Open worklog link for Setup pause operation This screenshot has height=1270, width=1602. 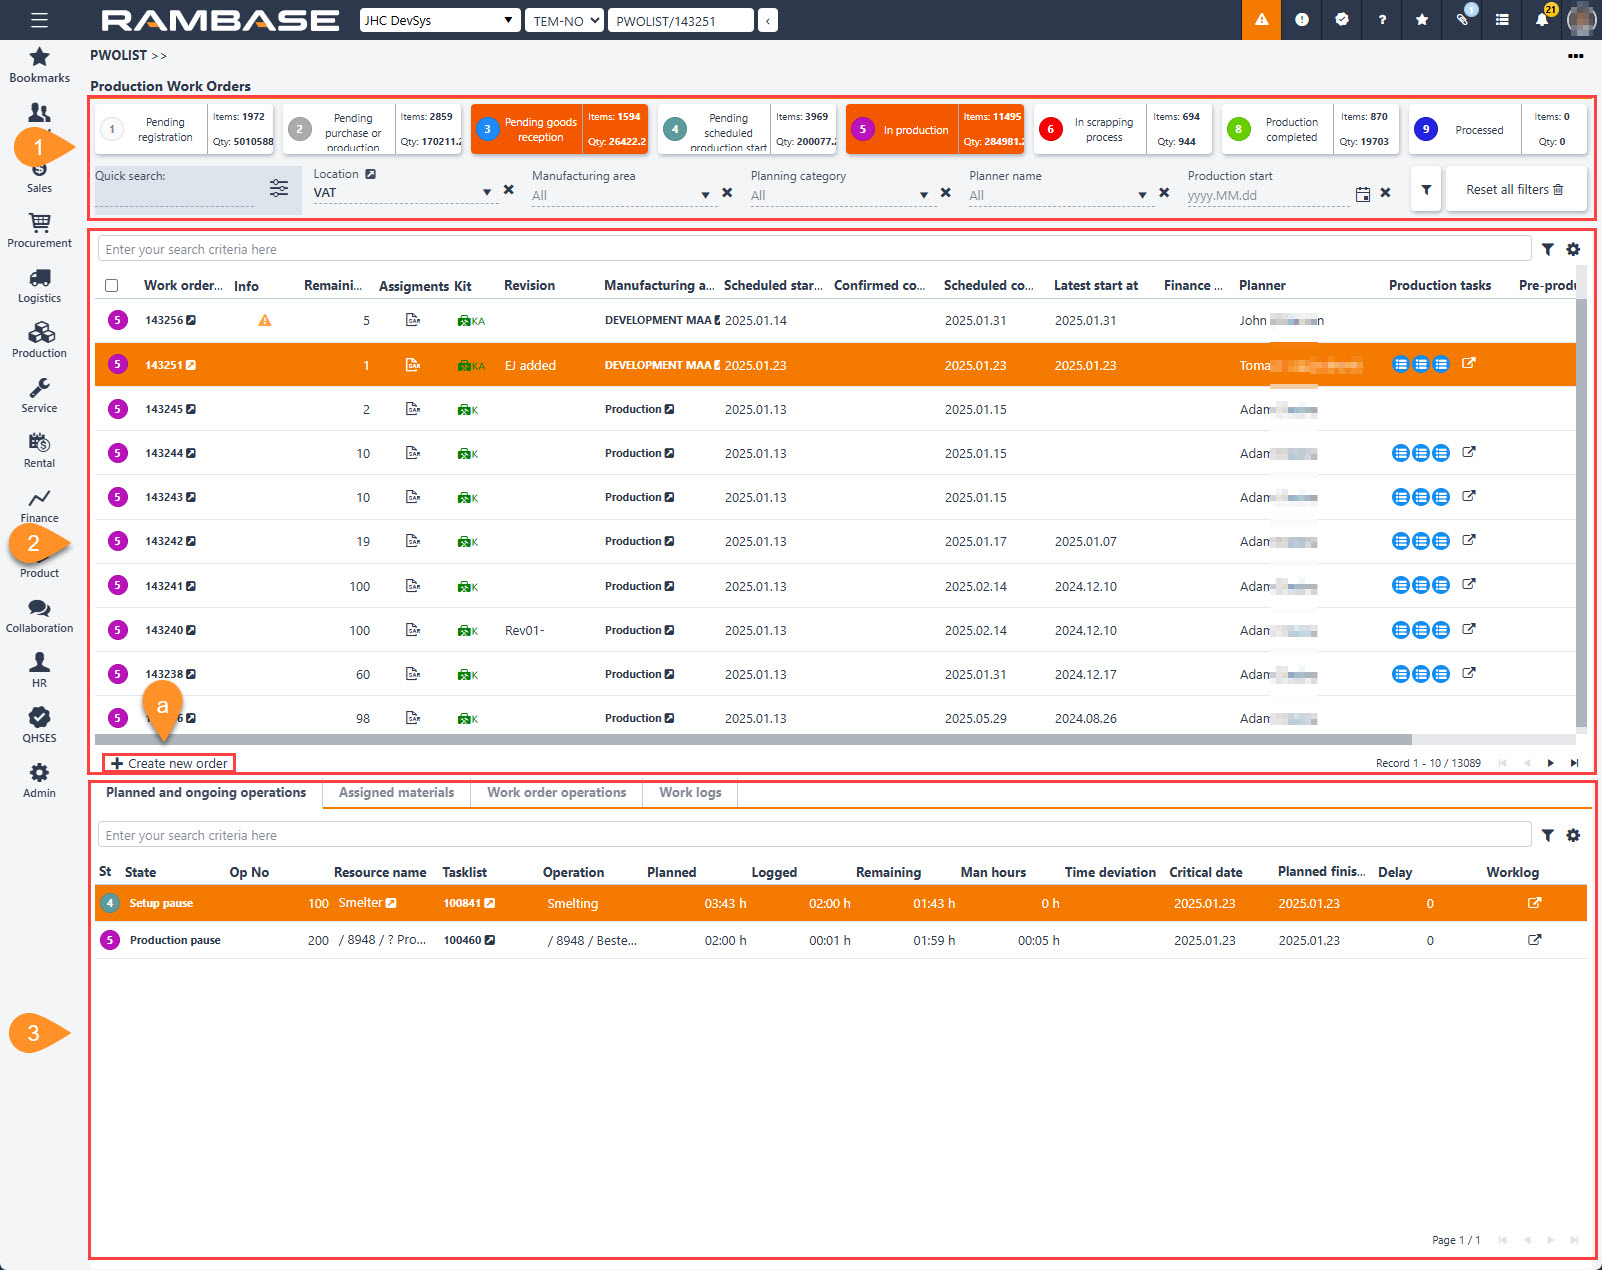[x=1534, y=903]
